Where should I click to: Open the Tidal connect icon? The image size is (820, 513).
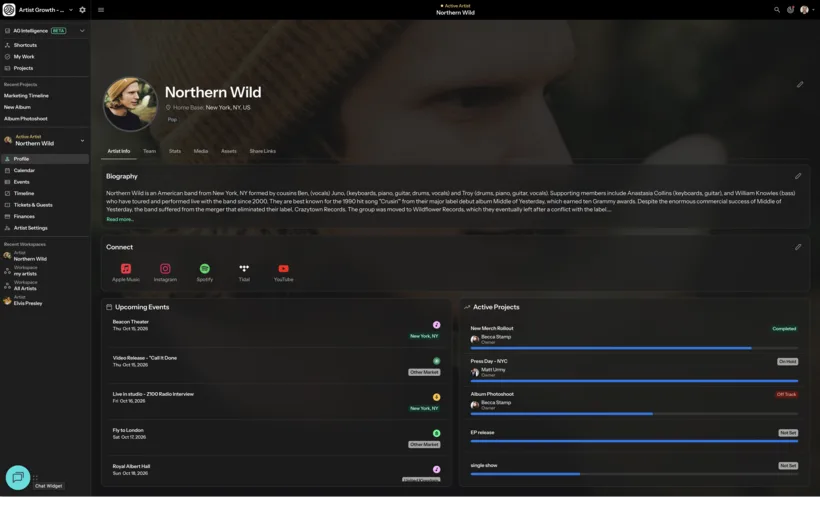[x=244, y=269]
